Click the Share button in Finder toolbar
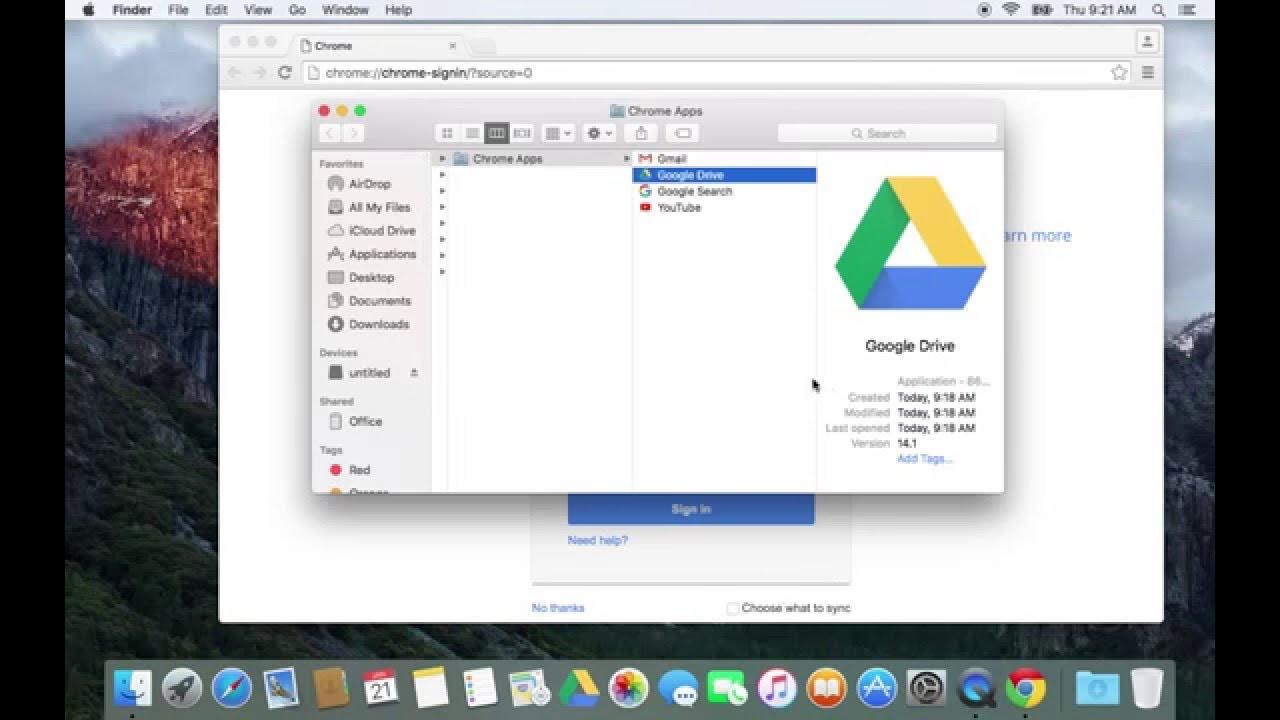Viewport: 1280px width, 720px height. point(642,133)
